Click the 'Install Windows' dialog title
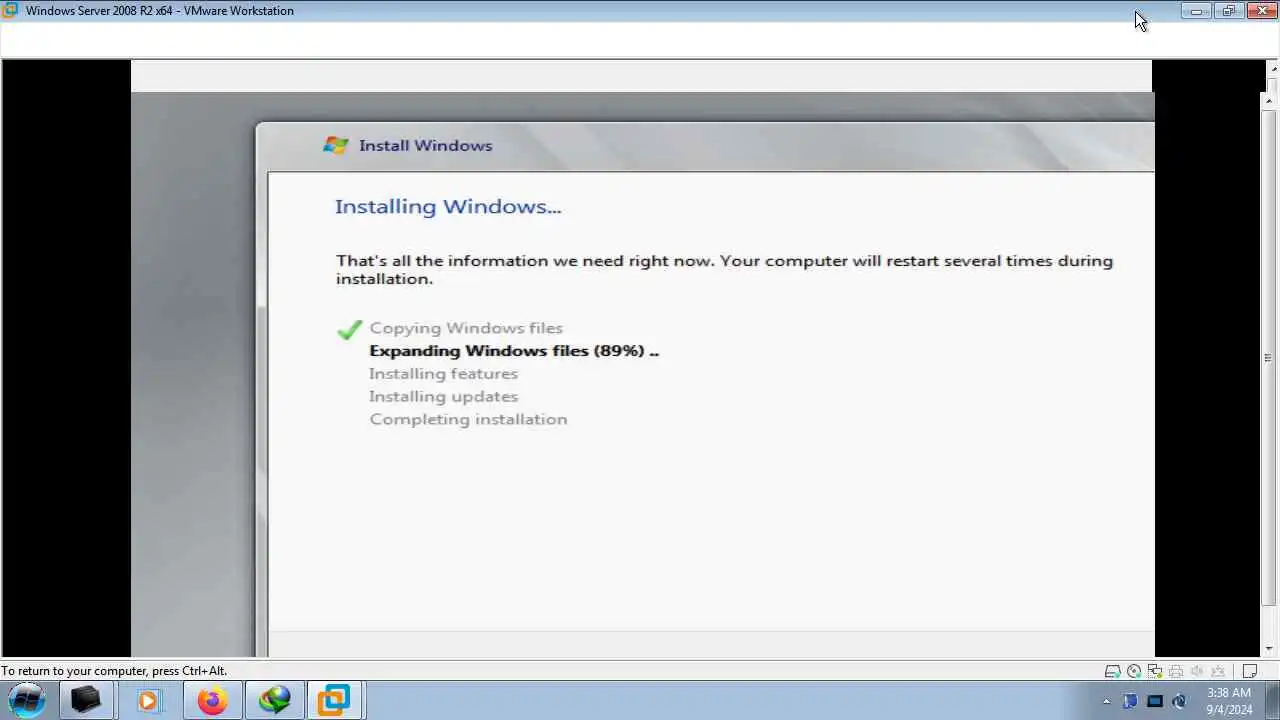Viewport: 1280px width, 720px height. click(x=425, y=146)
